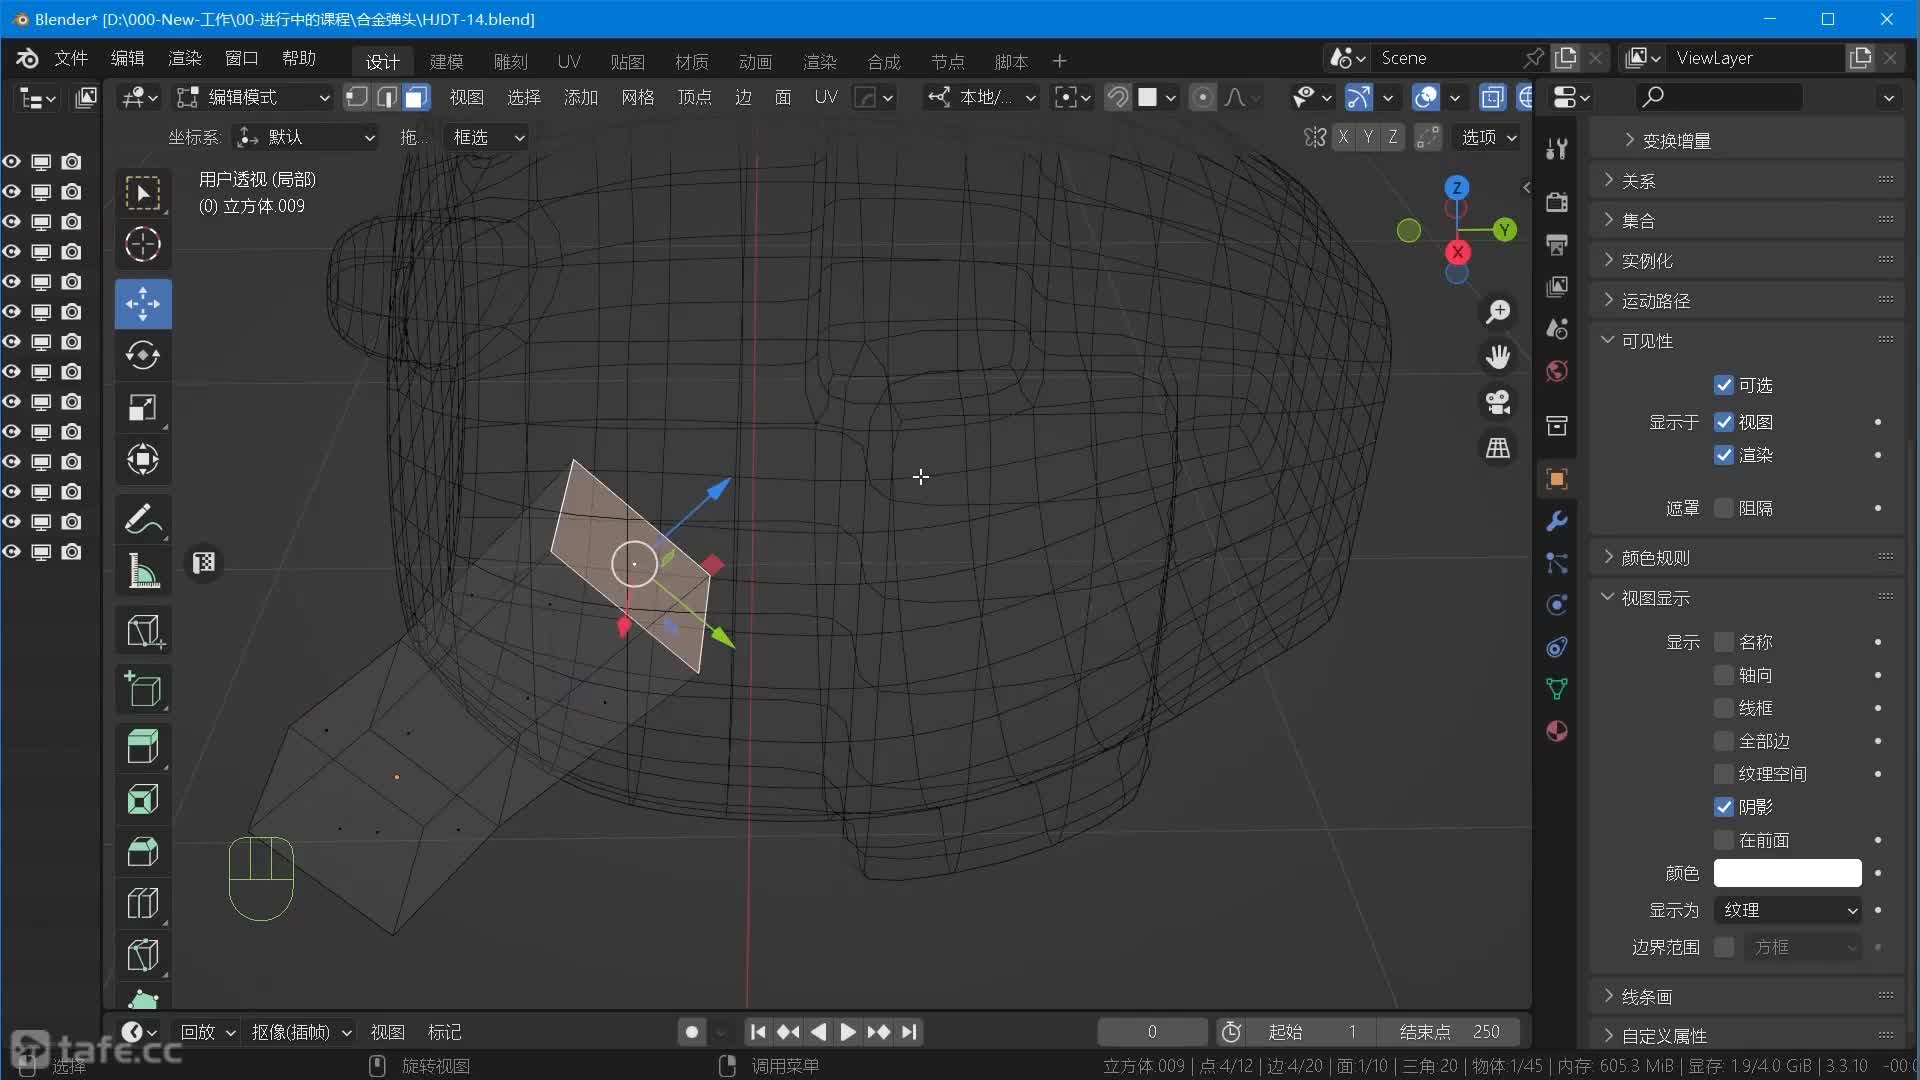Open the Material properties tab
1920x1080 pixels.
pos(1557,731)
